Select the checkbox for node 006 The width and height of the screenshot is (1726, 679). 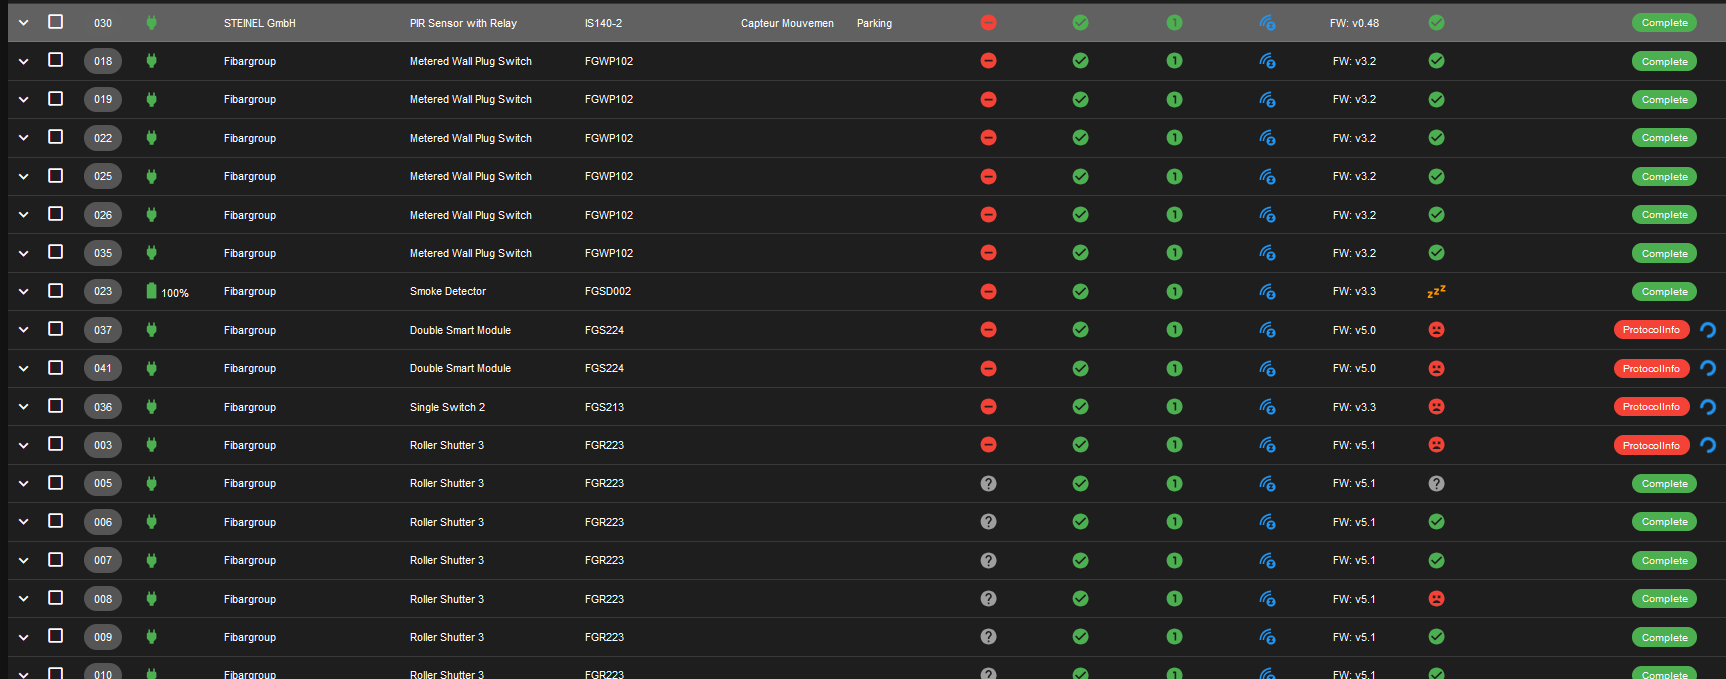click(x=56, y=521)
